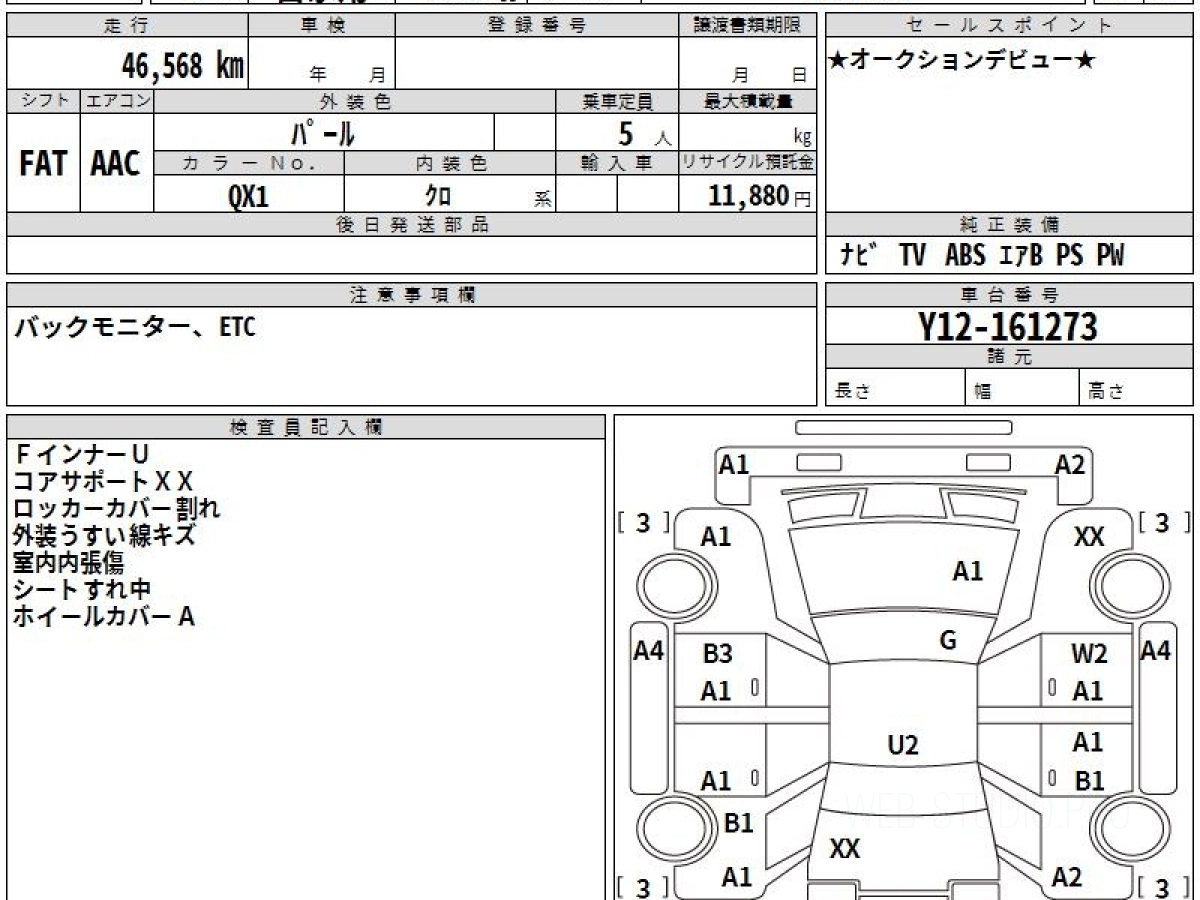The width and height of the screenshot is (1200, 900).
Task: Click the 後日発送部品 header
Action: (412, 225)
